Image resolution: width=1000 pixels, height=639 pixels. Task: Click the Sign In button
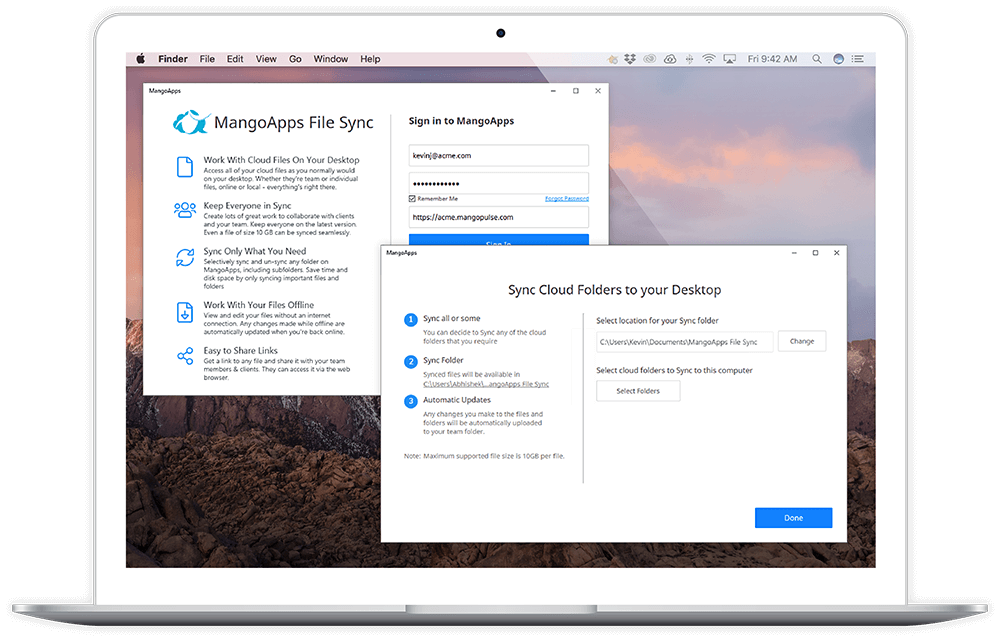tap(499, 240)
